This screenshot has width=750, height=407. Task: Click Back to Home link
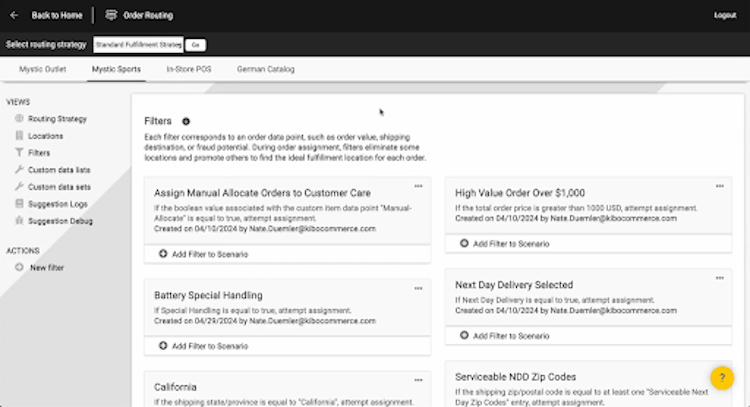(x=57, y=15)
